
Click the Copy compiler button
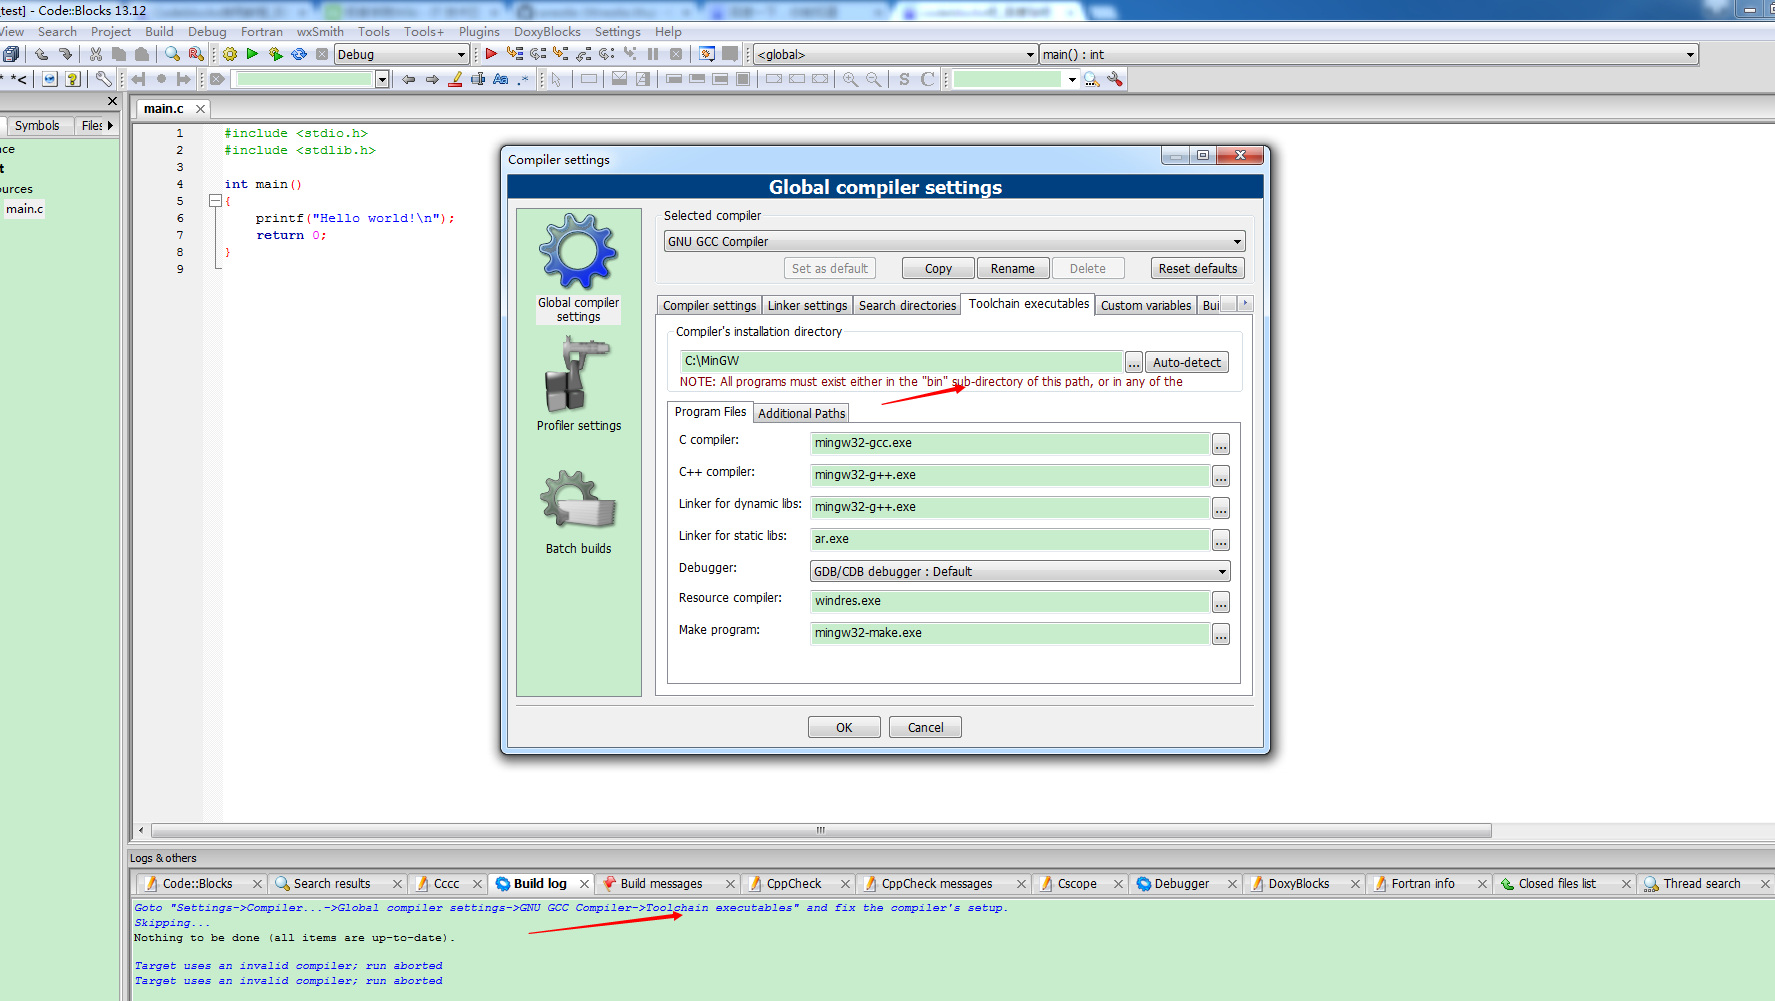[938, 268]
